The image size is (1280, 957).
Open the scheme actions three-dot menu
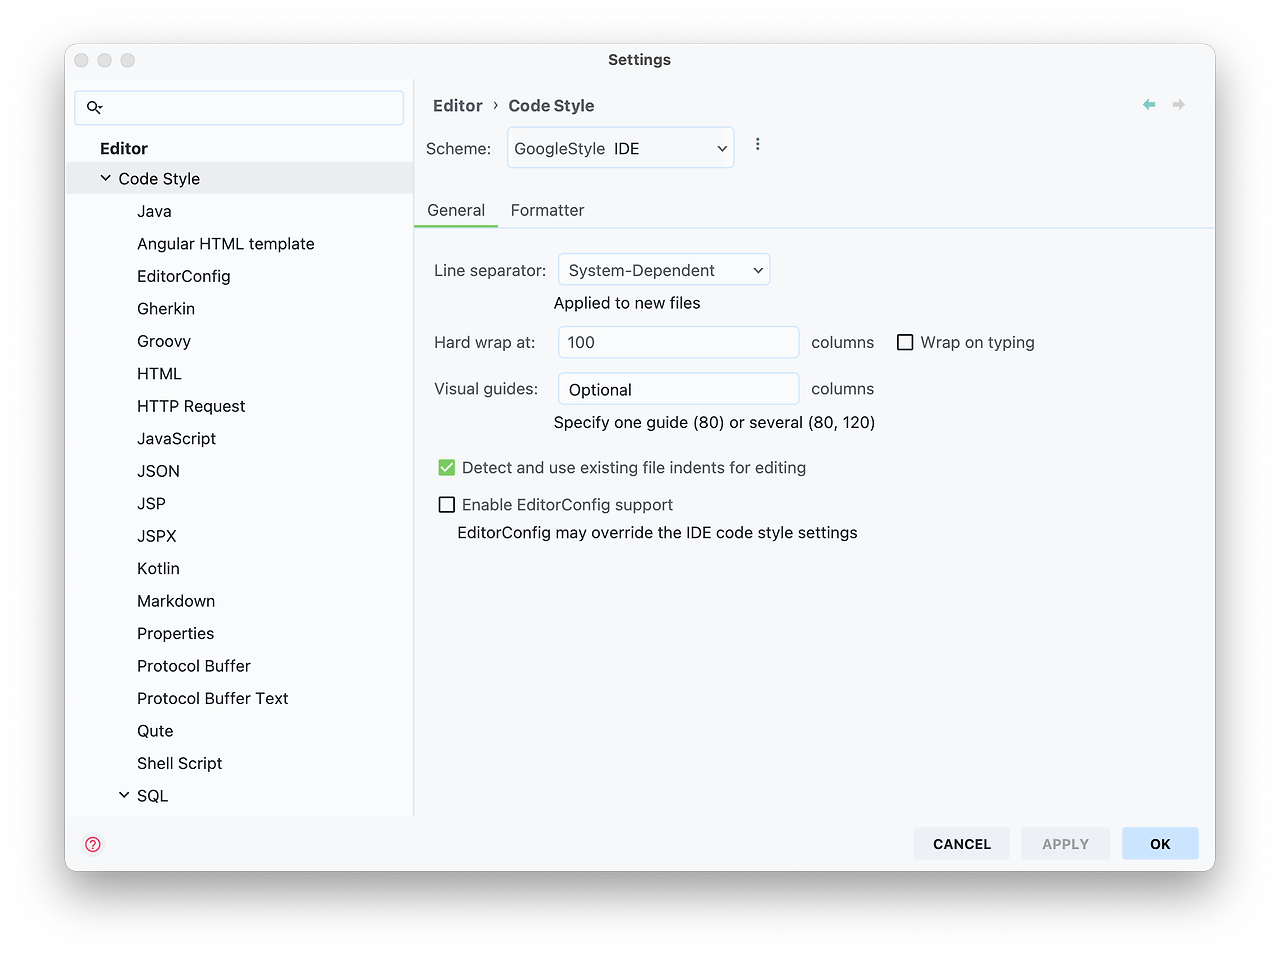[x=758, y=144]
